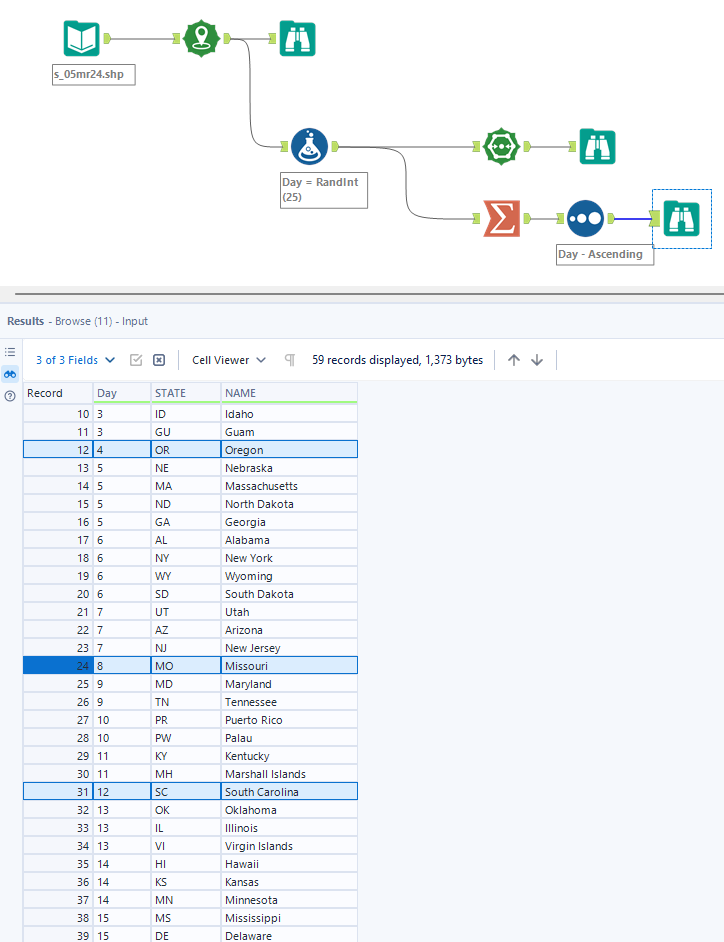The height and width of the screenshot is (942, 724).
Task: Open the Browse tool connected to Sort
Action: point(681,218)
